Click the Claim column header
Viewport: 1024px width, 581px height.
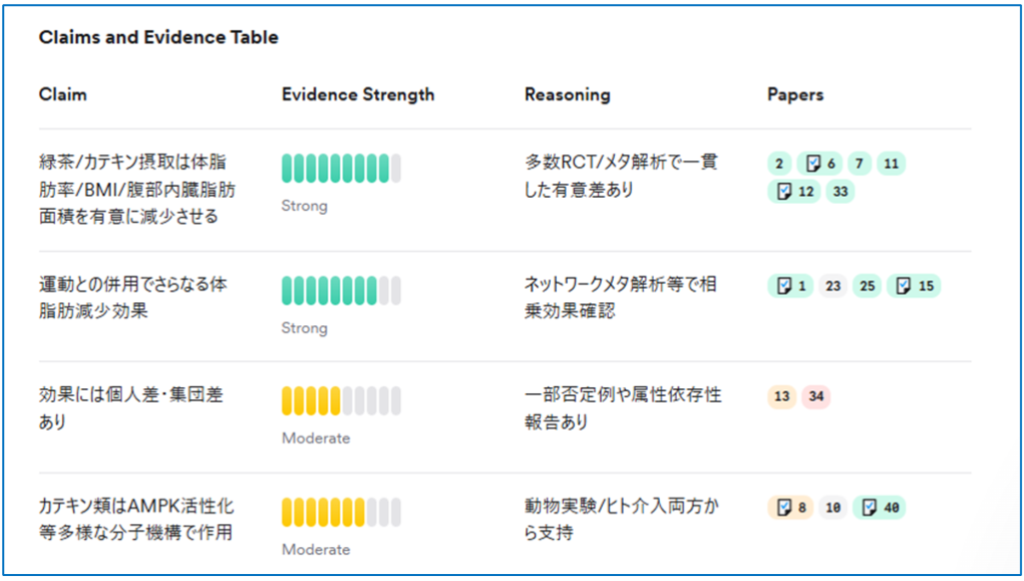point(63,95)
